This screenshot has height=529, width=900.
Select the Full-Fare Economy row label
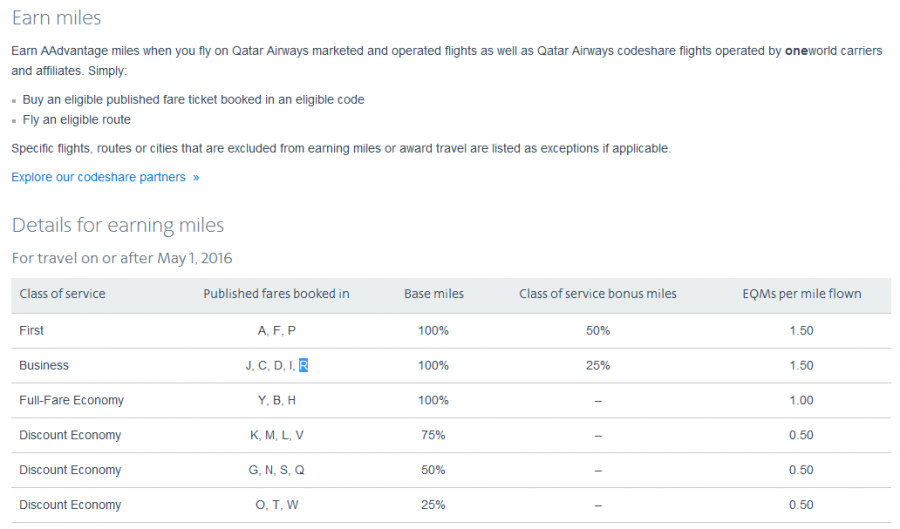click(x=71, y=400)
